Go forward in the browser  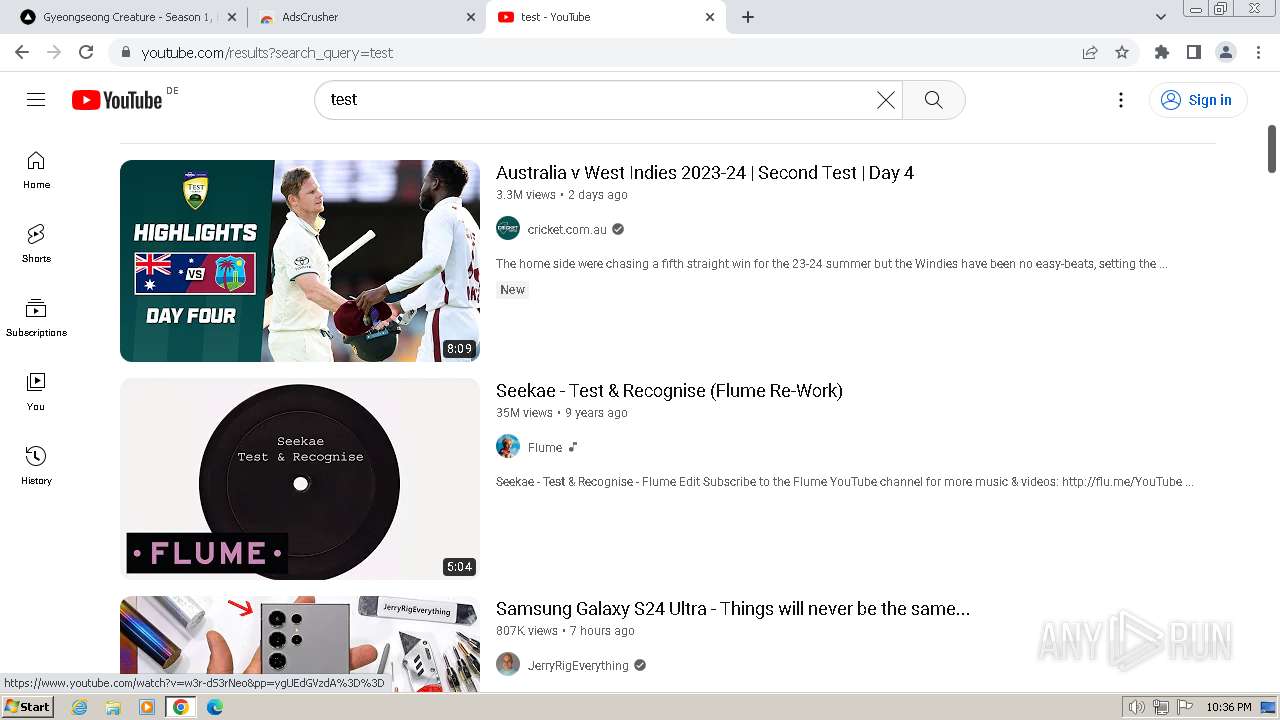(x=54, y=52)
